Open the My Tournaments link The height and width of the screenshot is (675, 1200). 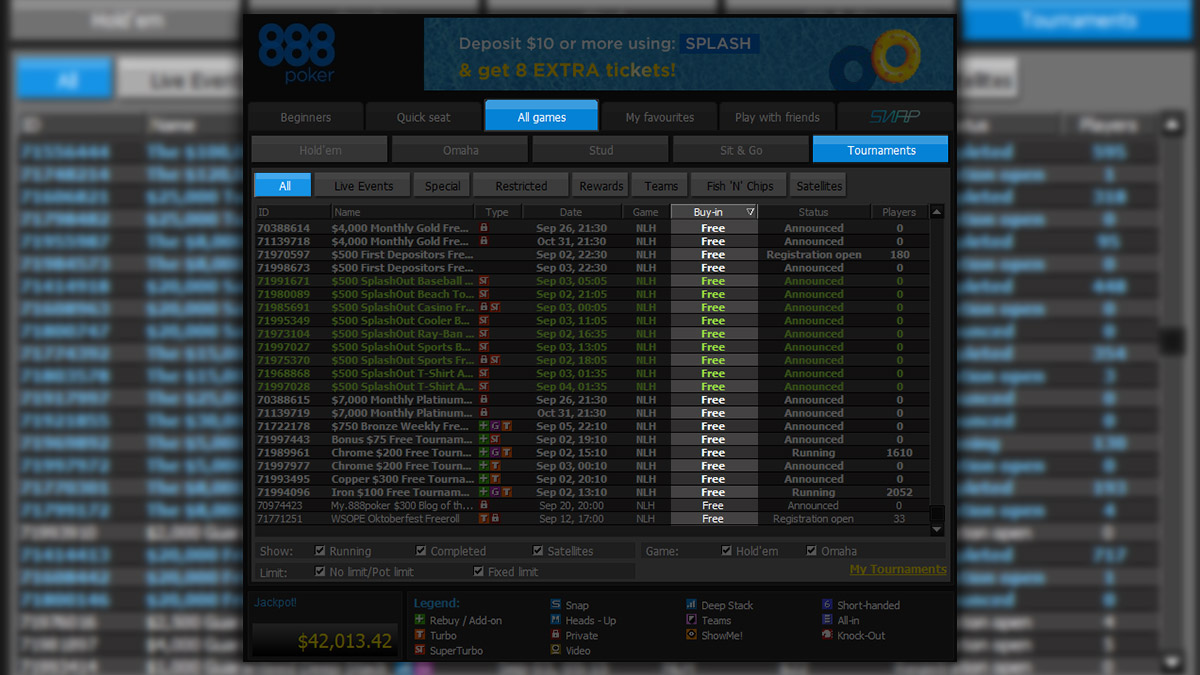click(897, 569)
